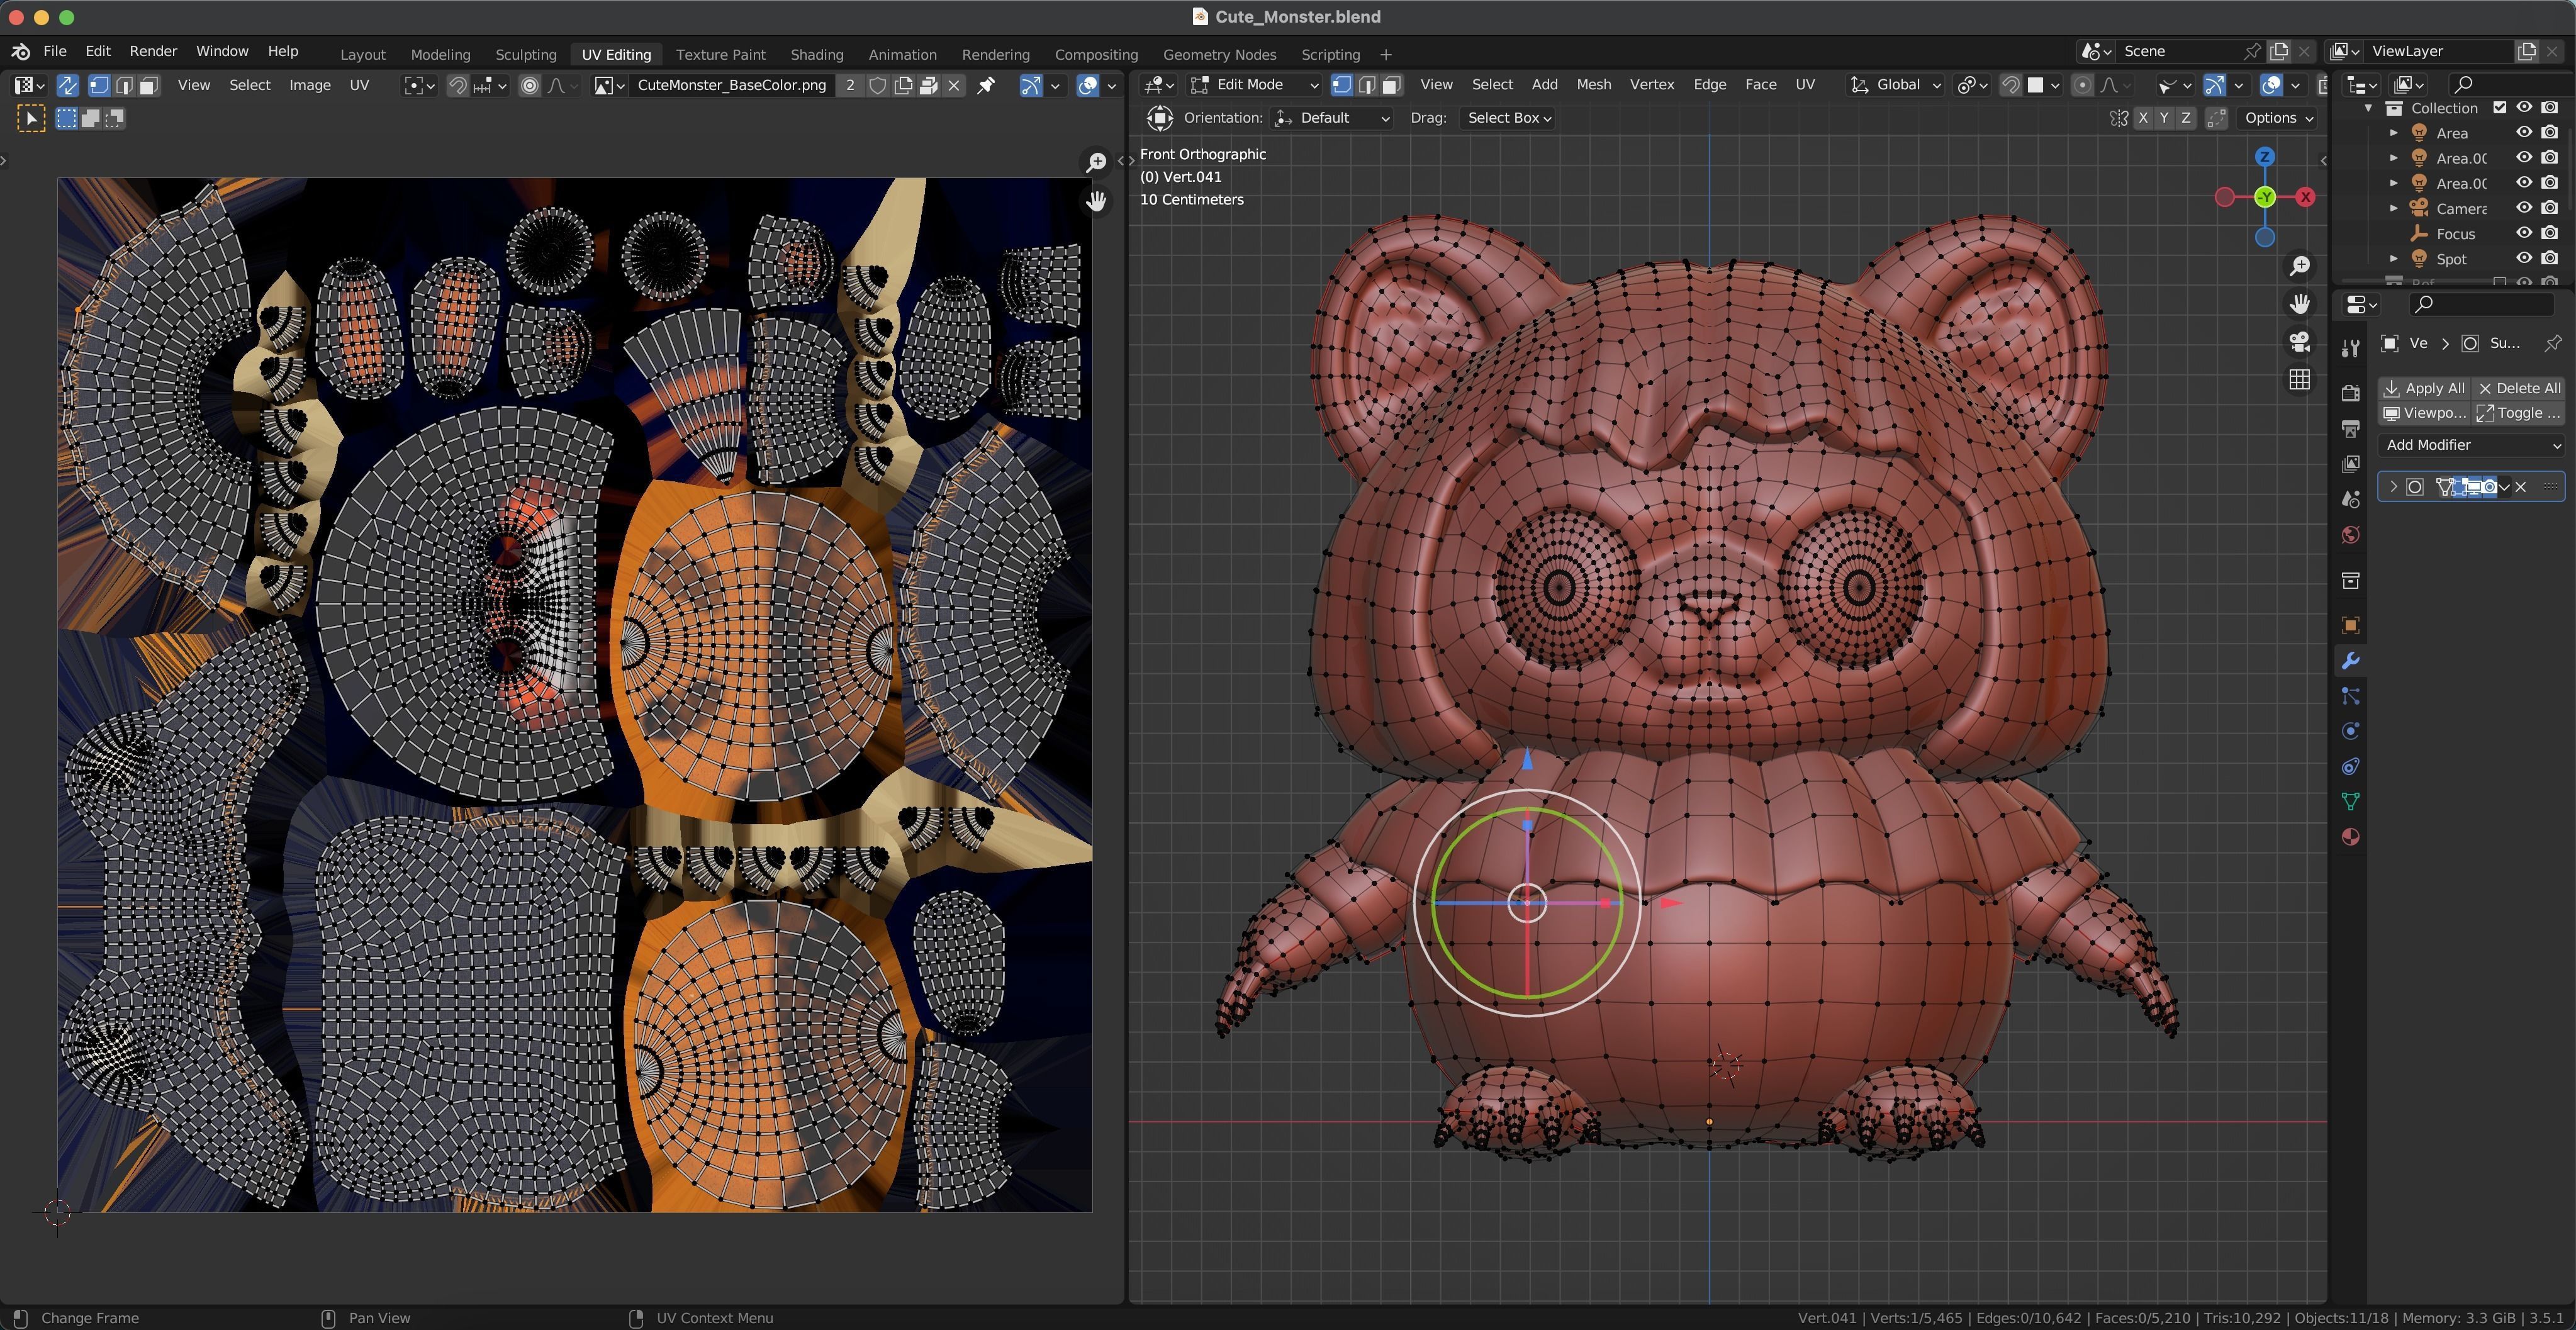
Task: Toggle gizmos in the UV editor
Action: [x=1030, y=85]
